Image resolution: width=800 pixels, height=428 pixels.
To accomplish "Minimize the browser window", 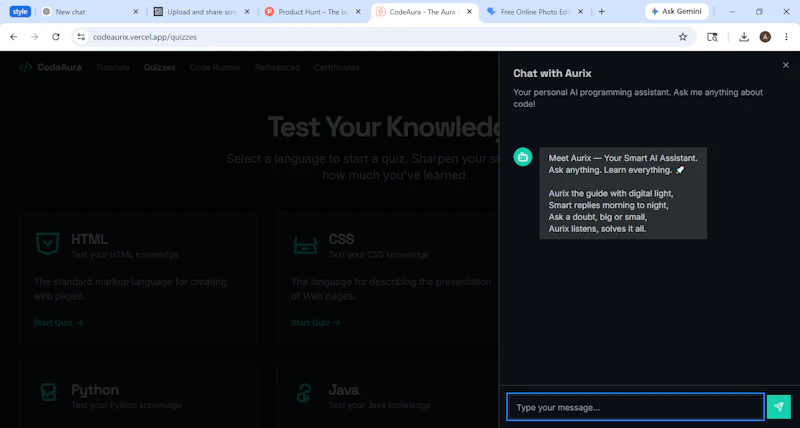I will tap(732, 12).
